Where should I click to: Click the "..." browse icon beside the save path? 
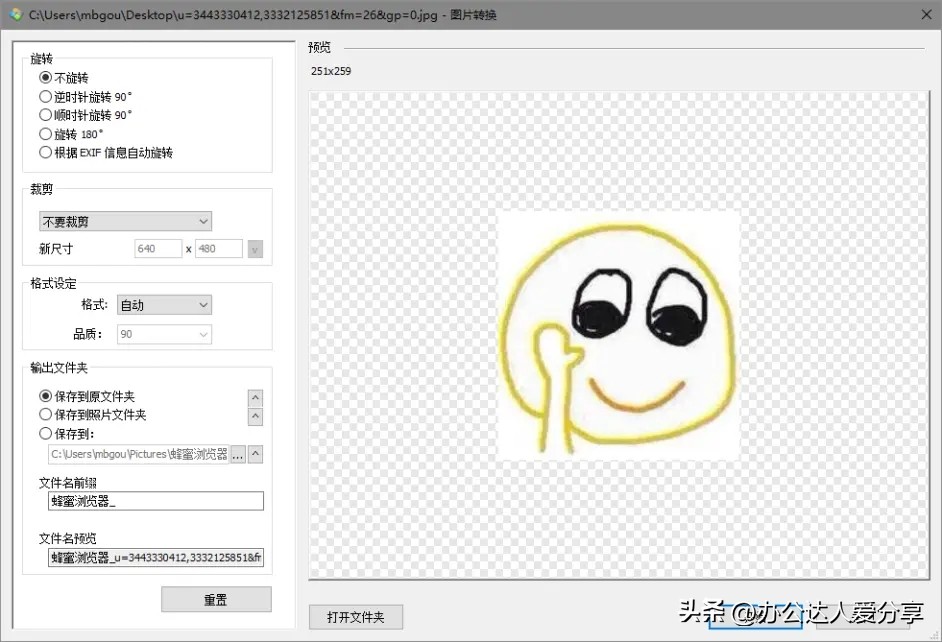pos(237,453)
